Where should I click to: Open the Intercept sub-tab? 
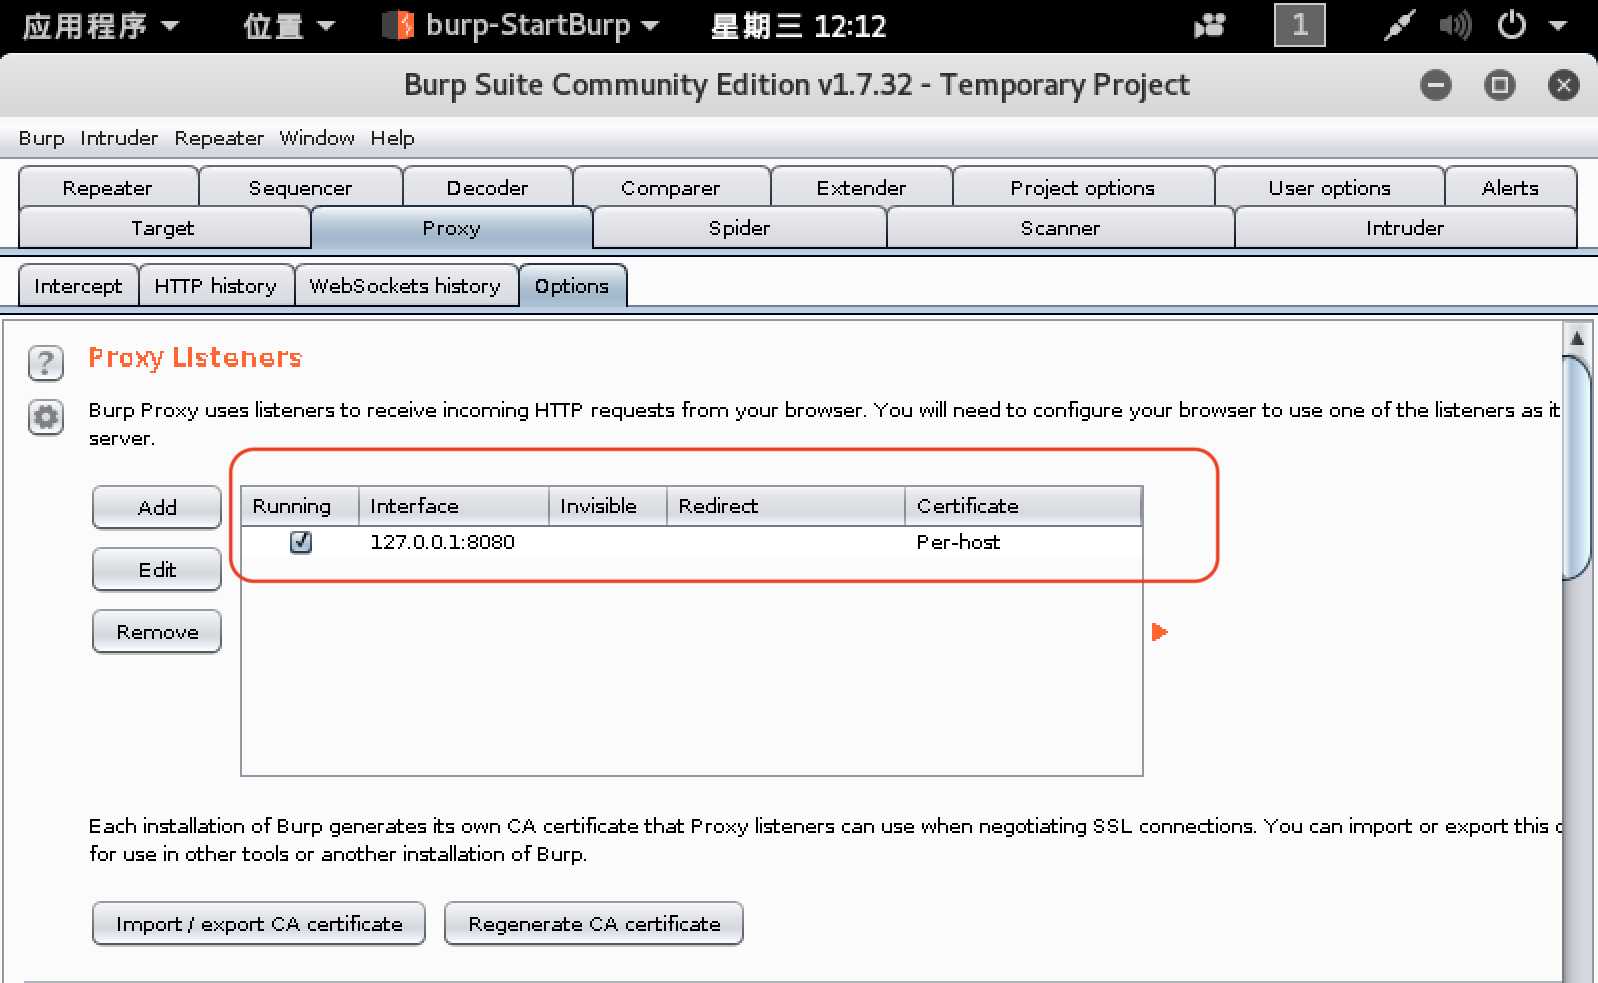pyautogui.click(x=78, y=286)
